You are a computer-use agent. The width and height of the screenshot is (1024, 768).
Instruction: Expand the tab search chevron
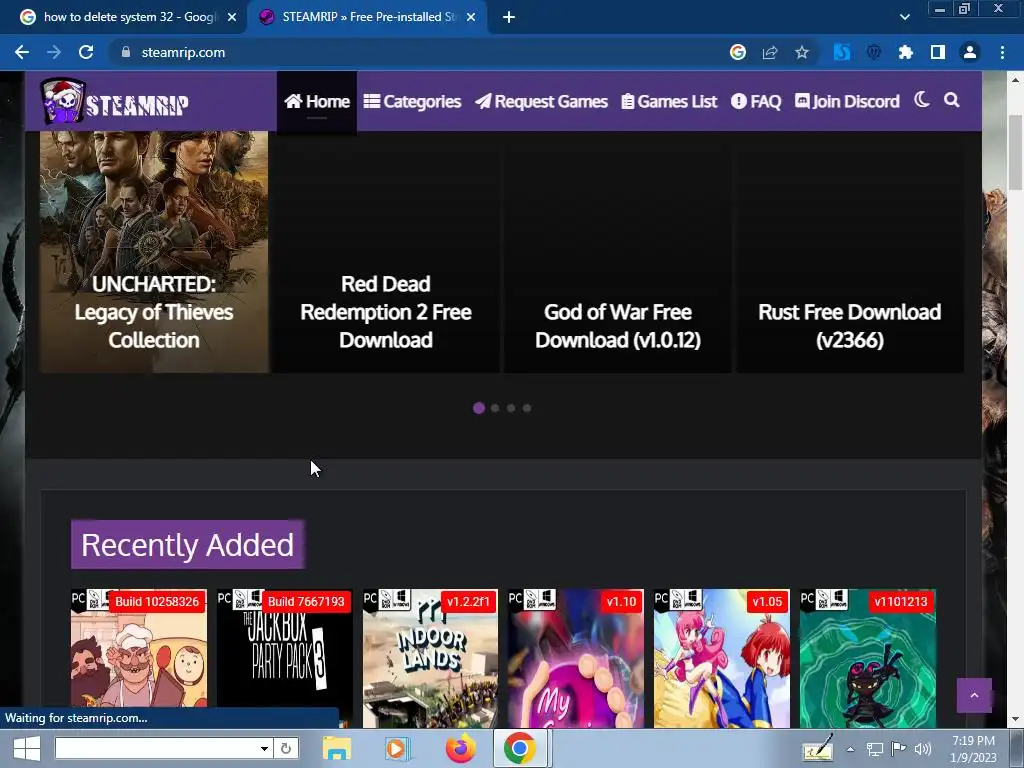click(x=904, y=17)
